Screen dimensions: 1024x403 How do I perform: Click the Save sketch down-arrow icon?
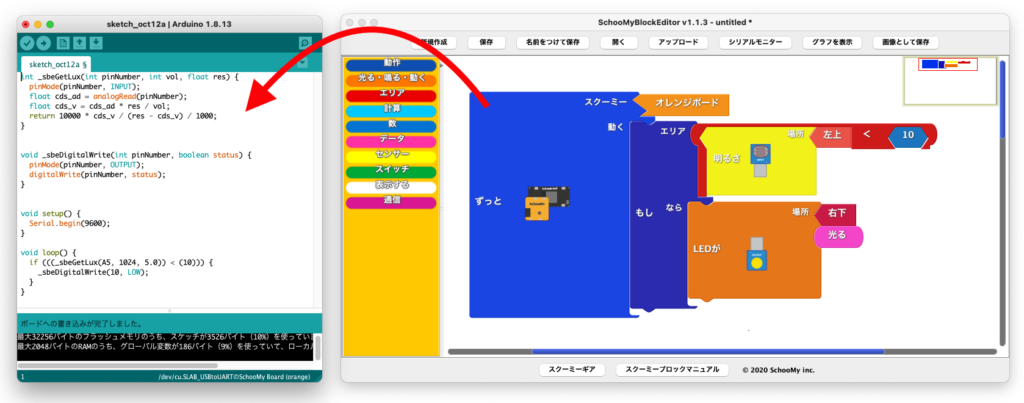tap(96, 43)
